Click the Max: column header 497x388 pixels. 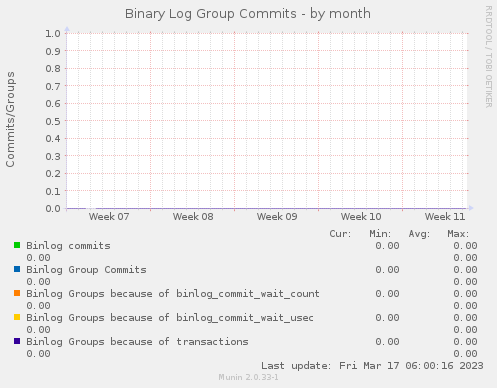coord(458,234)
